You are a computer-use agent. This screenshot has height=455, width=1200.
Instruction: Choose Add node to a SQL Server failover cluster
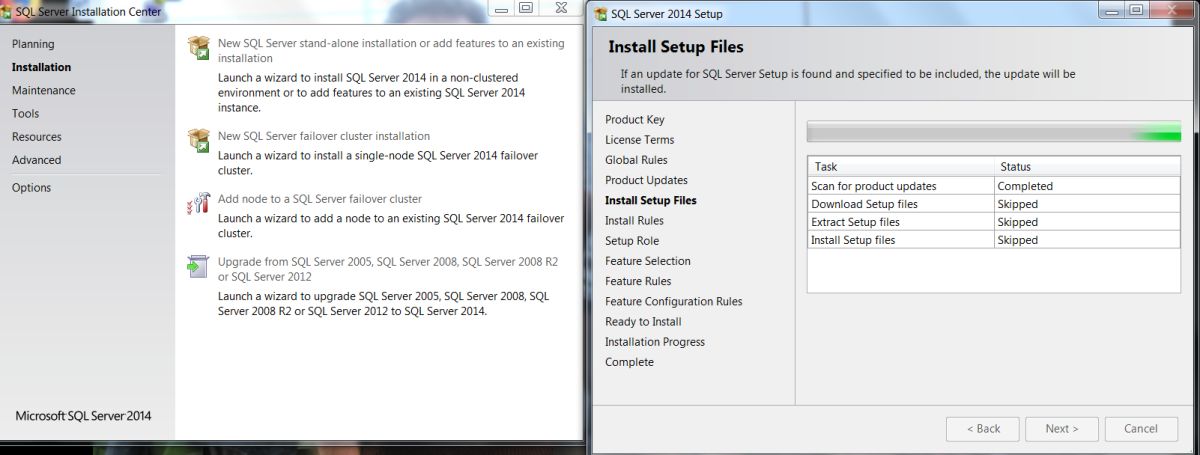pyautogui.click(x=320, y=199)
